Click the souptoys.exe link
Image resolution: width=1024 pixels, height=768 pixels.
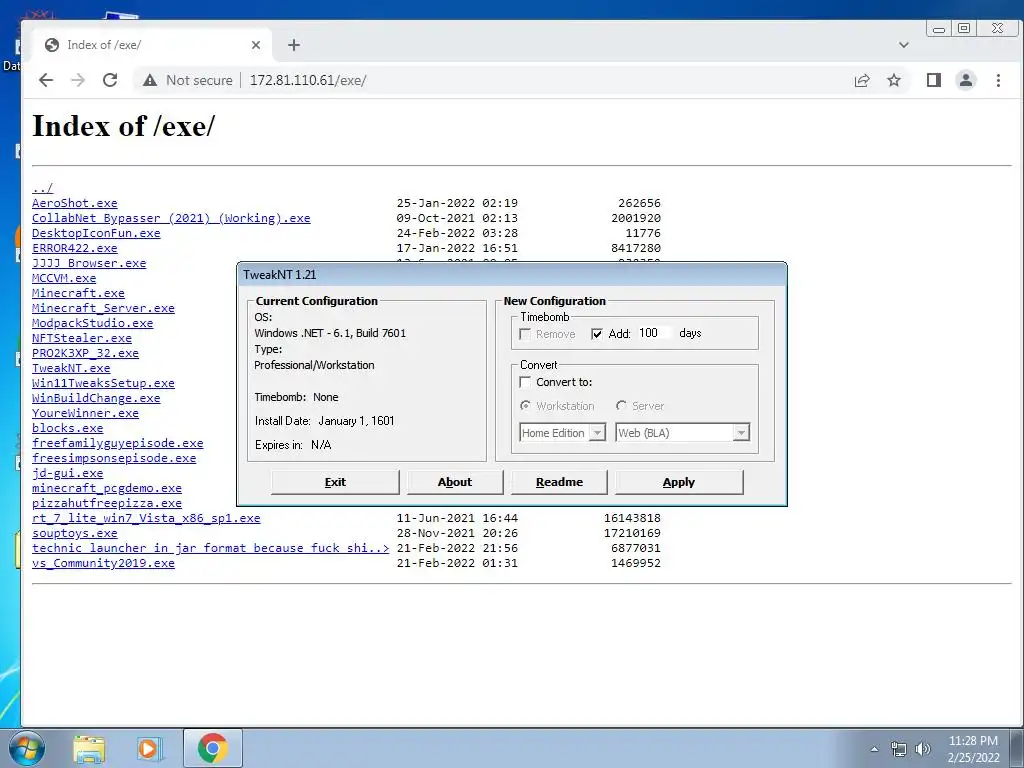tap(74, 534)
